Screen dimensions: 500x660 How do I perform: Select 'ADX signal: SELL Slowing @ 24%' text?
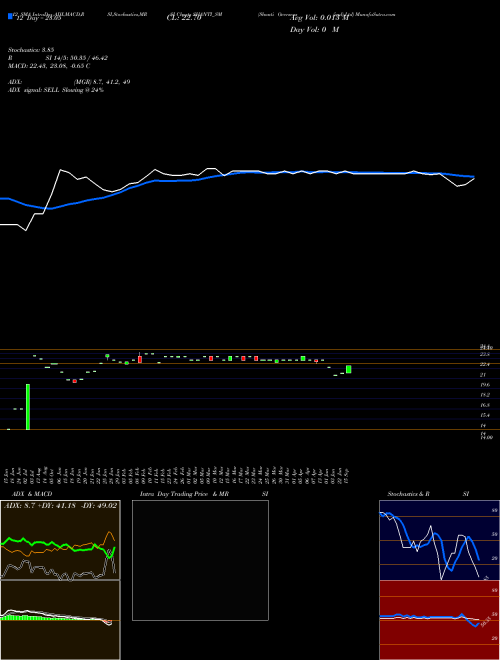[x=56, y=90]
